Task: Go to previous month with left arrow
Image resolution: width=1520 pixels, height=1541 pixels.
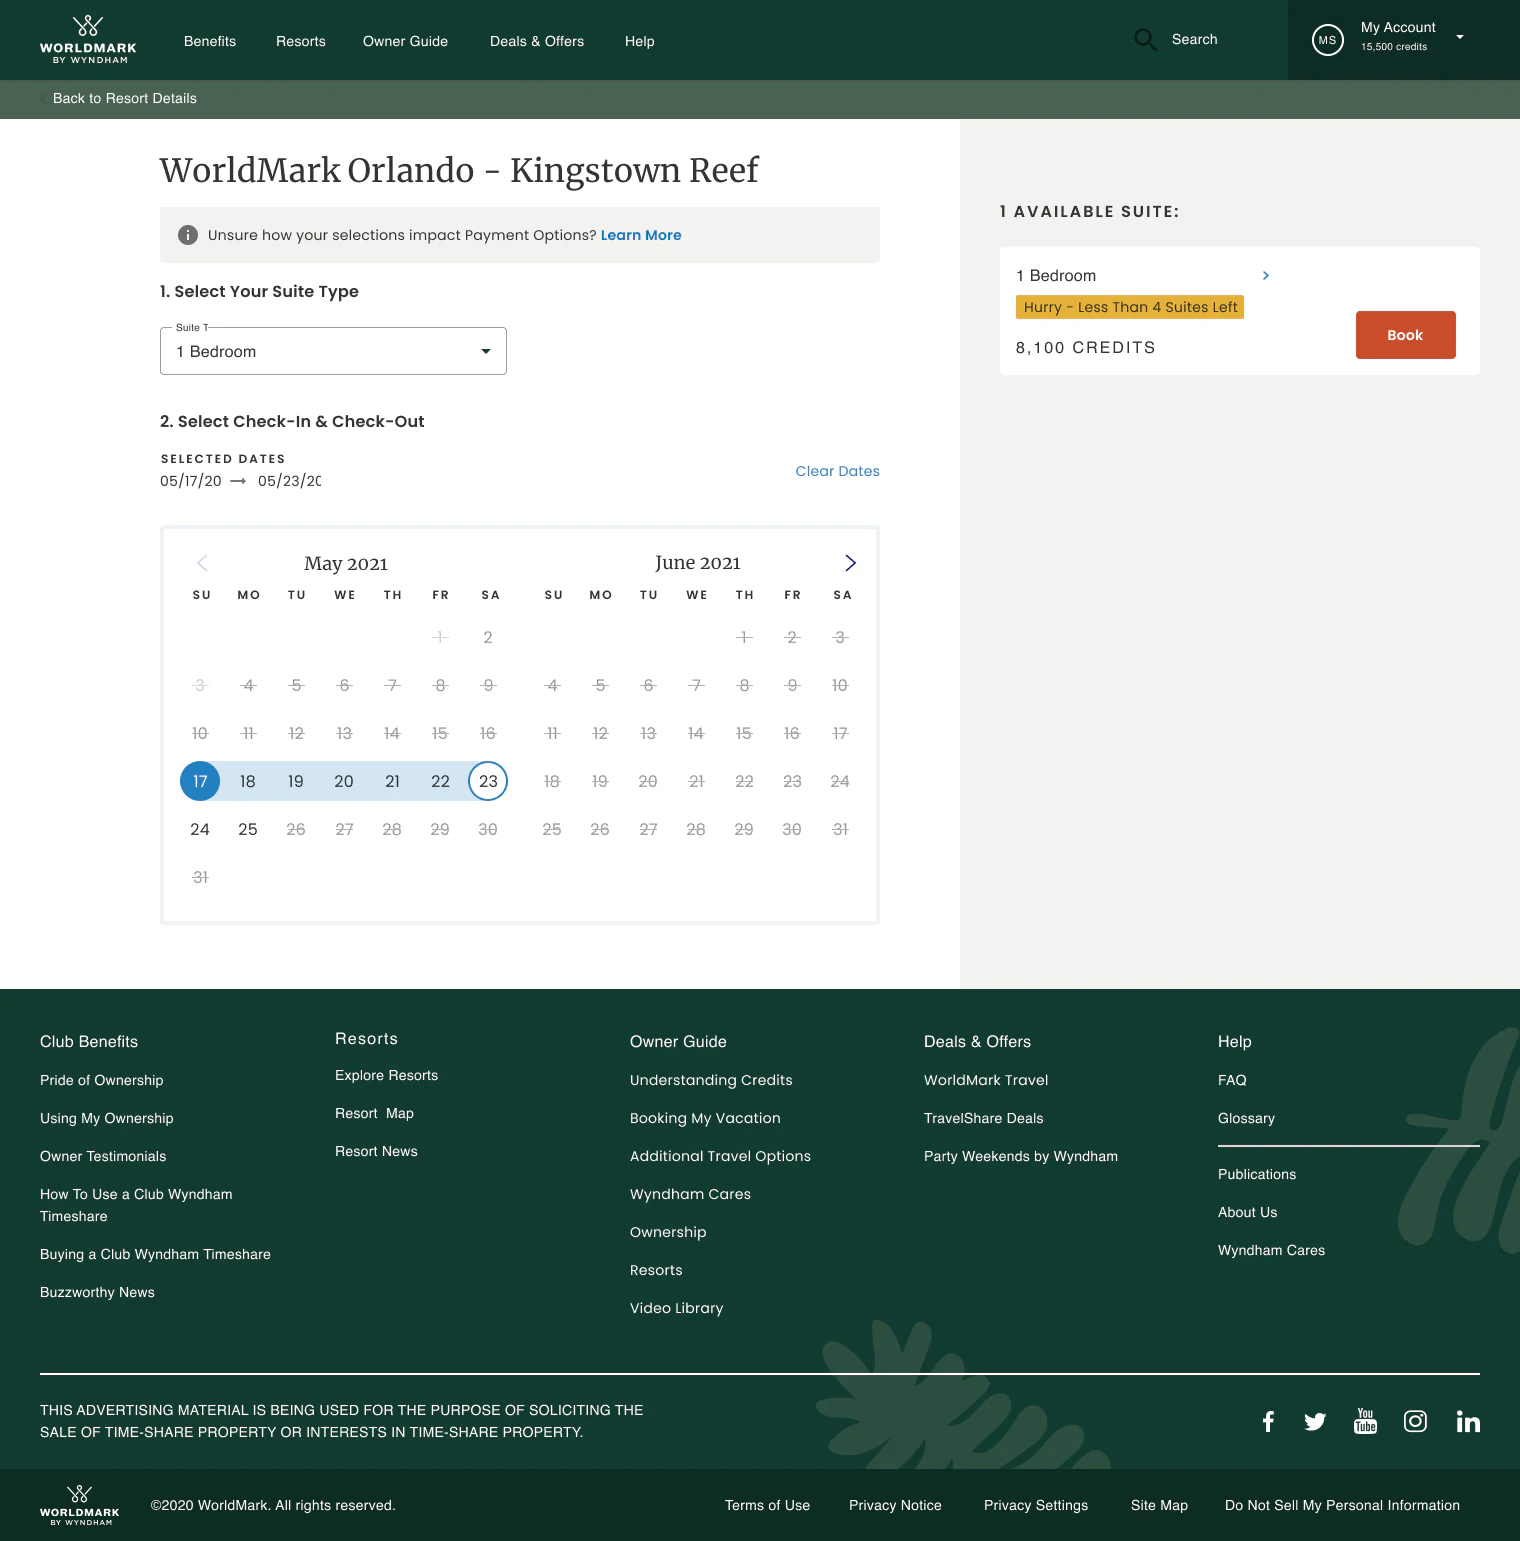Action: (x=202, y=563)
